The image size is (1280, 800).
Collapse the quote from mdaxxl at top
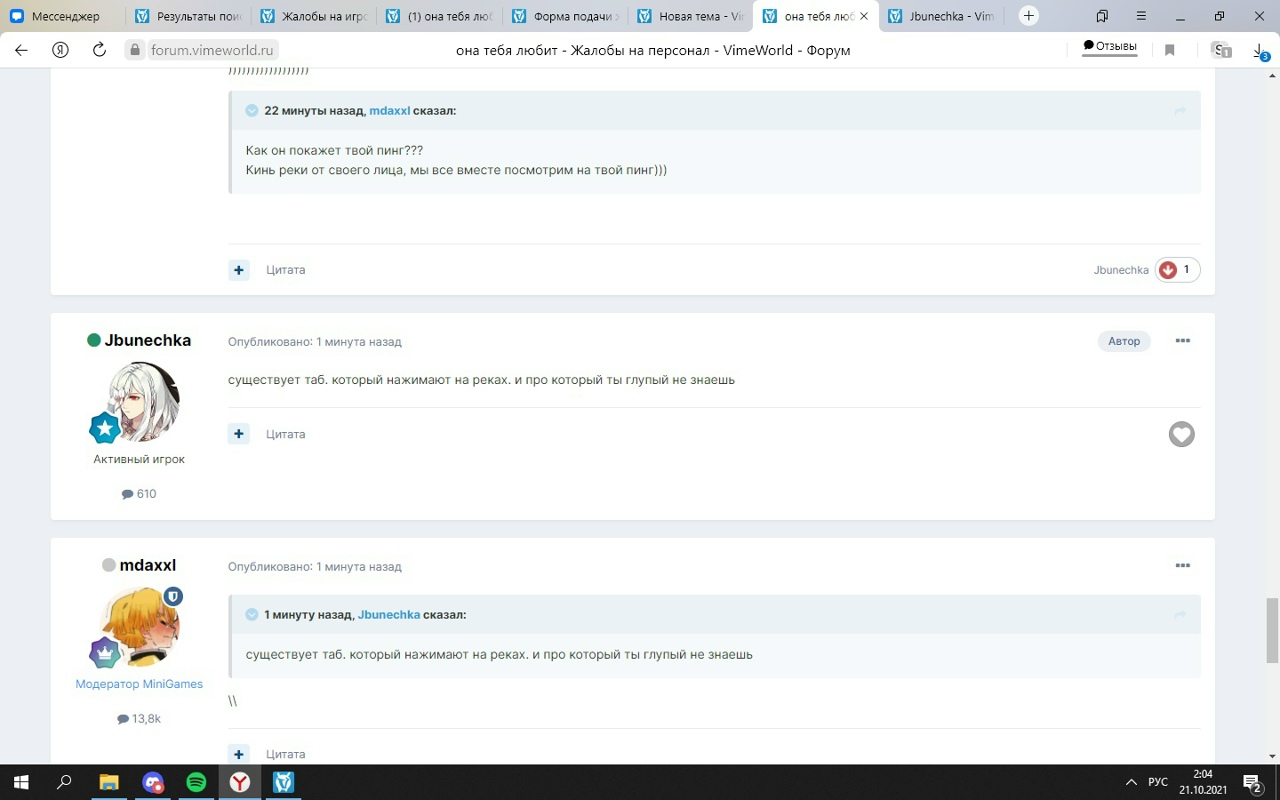tap(252, 111)
